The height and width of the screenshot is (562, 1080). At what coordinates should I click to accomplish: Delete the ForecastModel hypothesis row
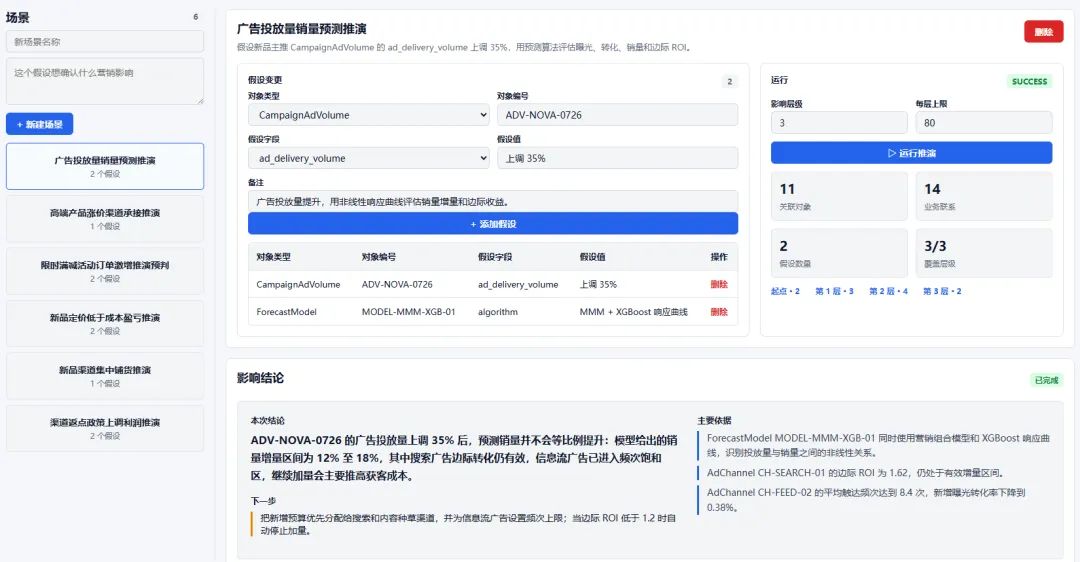pos(718,312)
